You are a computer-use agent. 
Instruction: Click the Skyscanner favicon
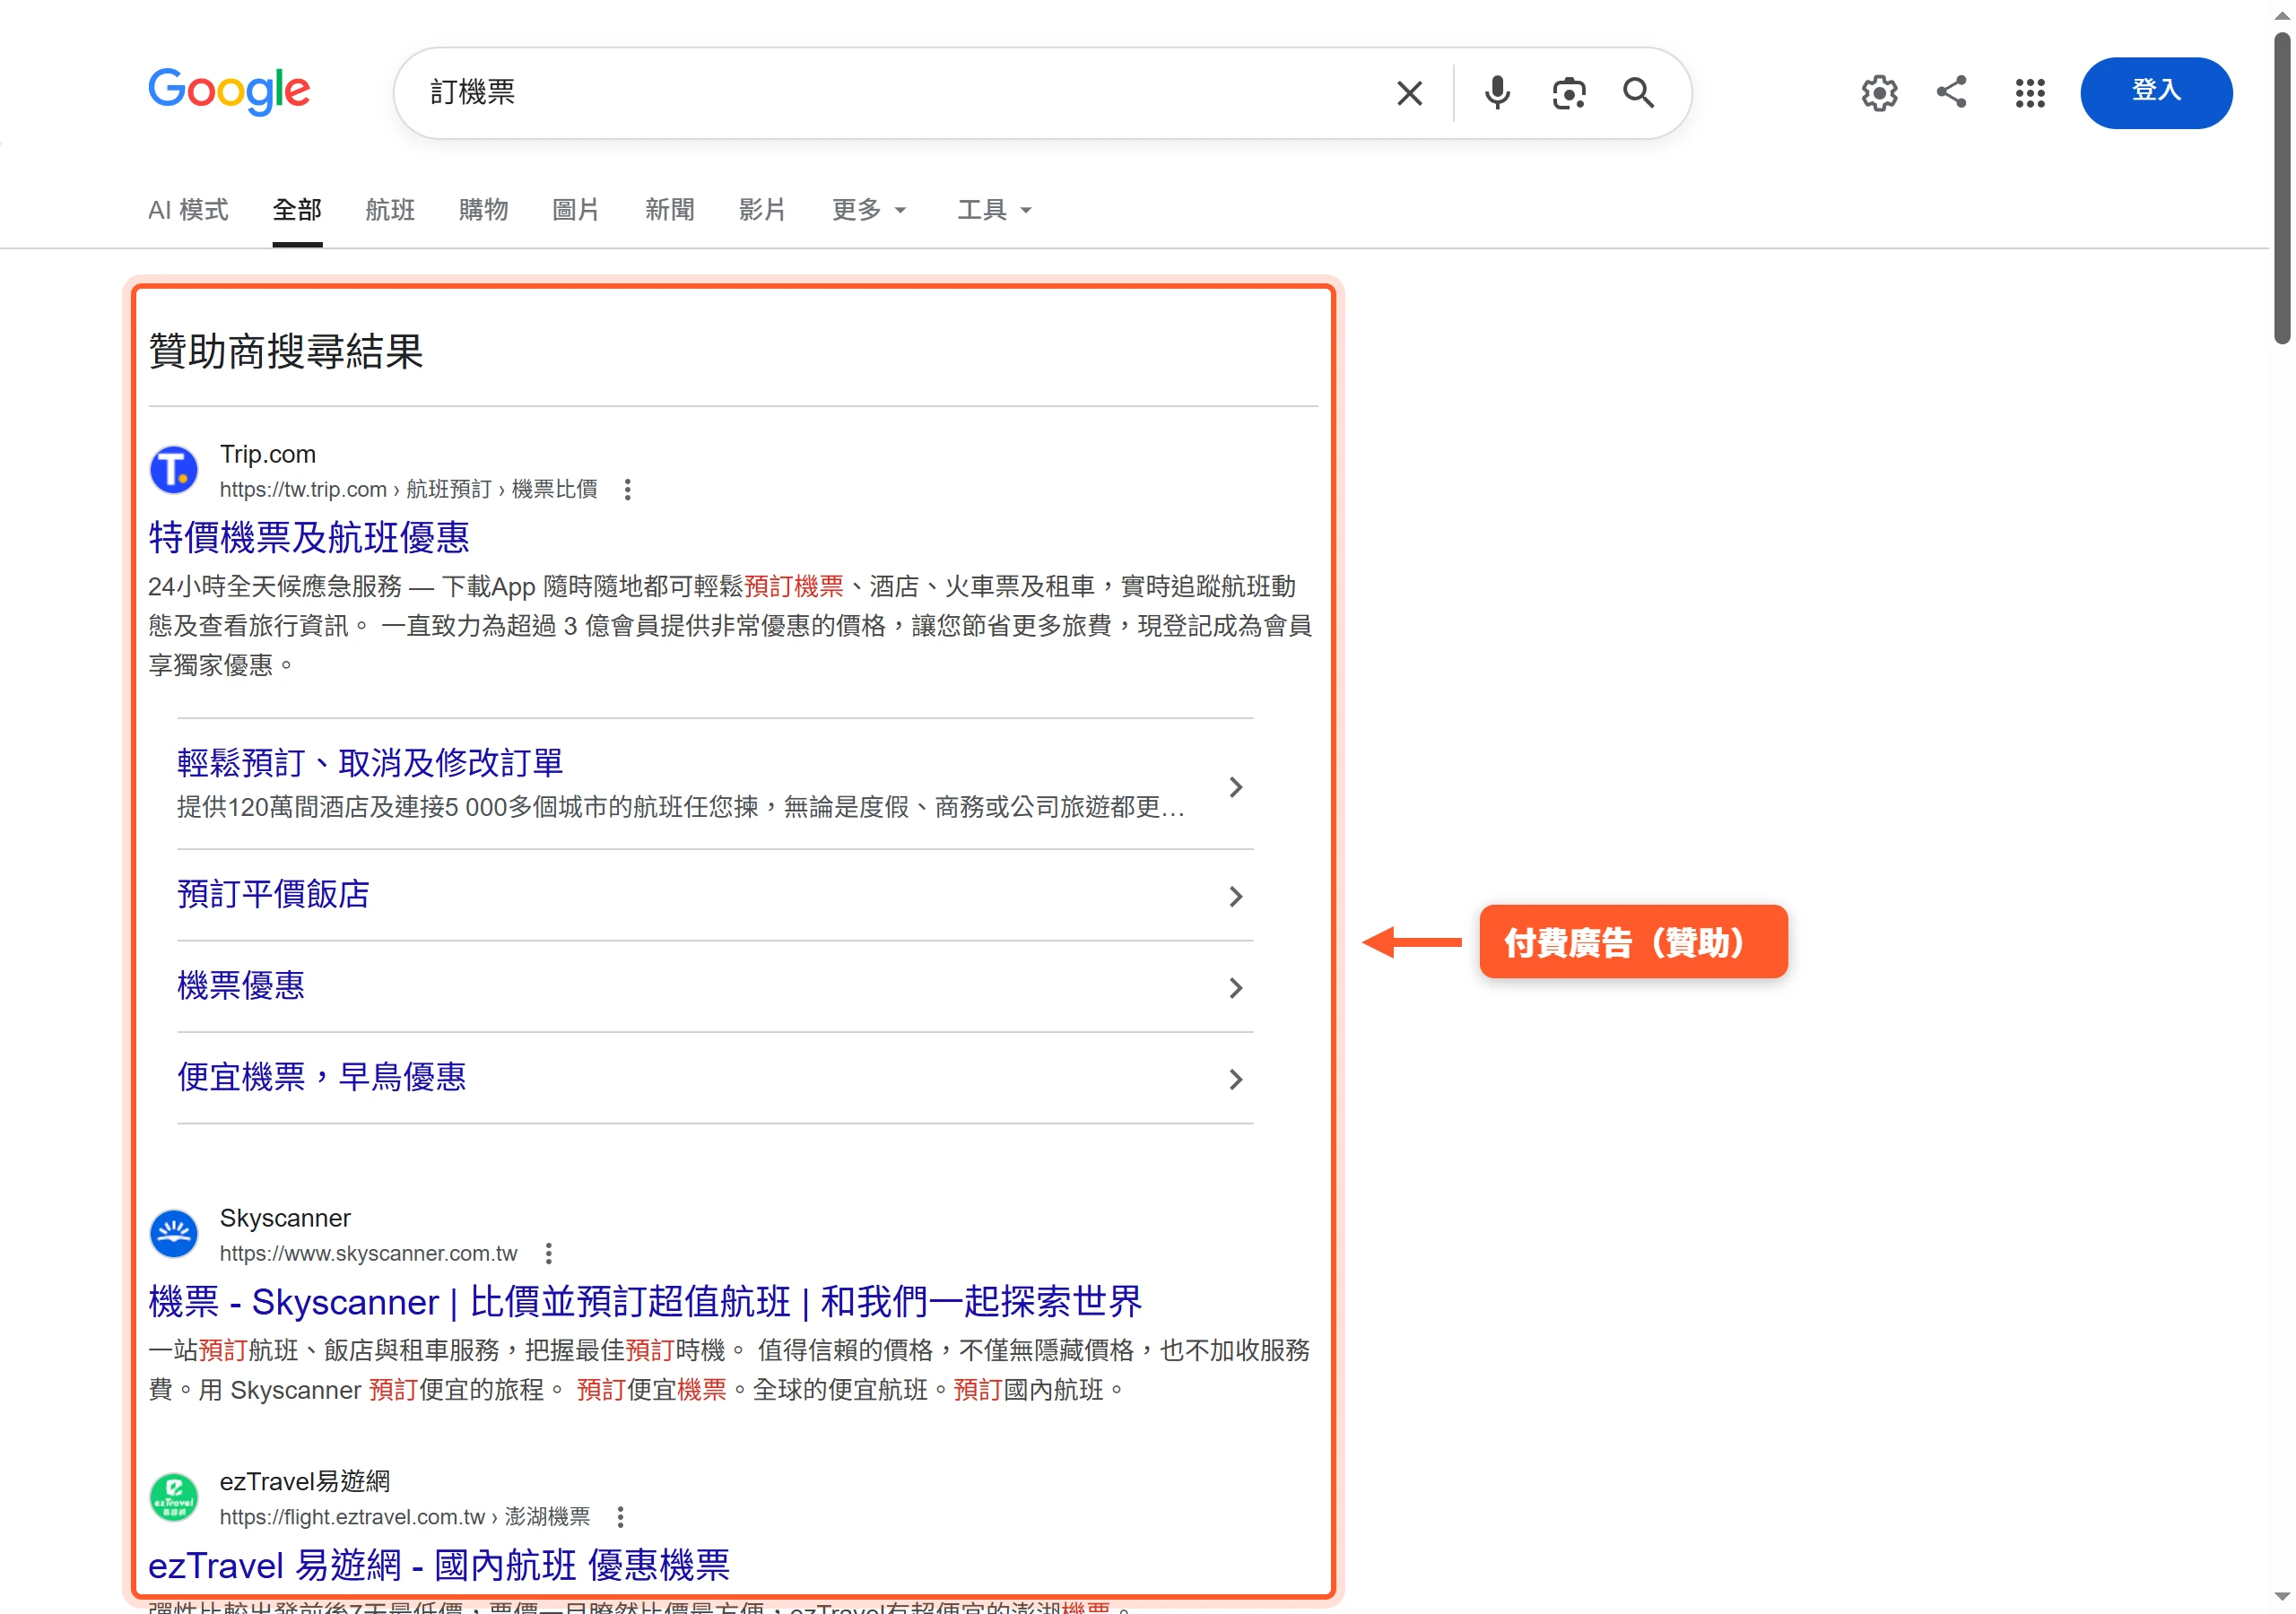174,1234
